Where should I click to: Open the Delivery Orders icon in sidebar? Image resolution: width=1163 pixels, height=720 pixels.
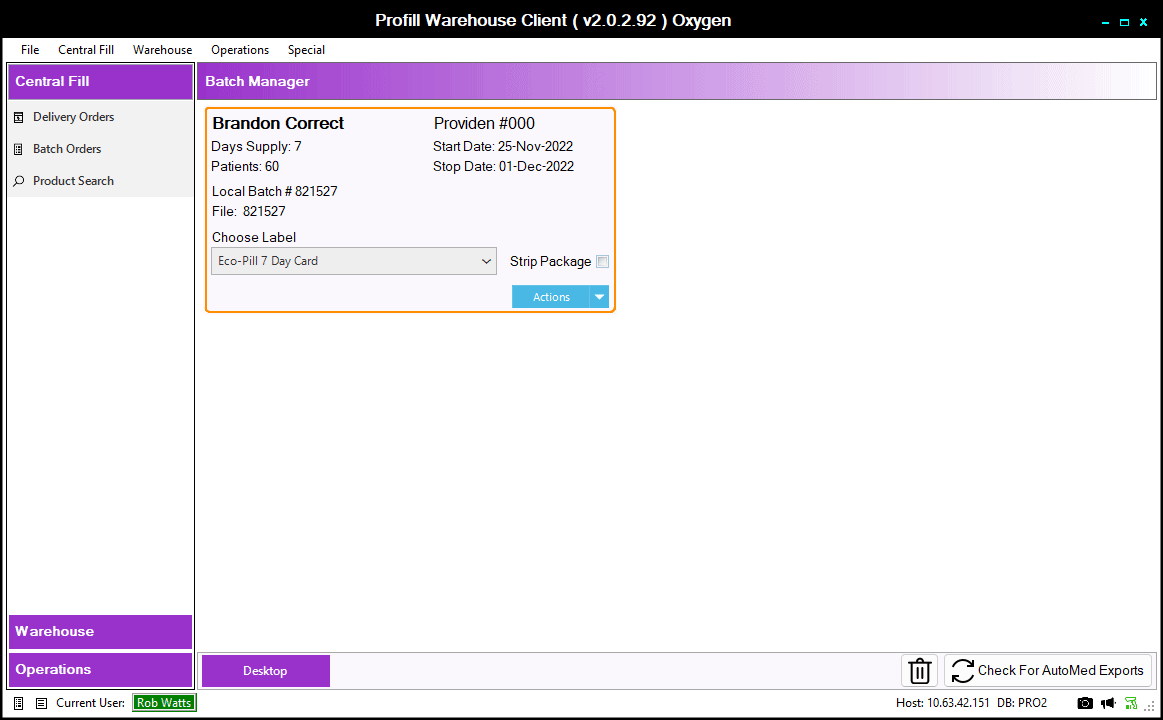[19, 117]
